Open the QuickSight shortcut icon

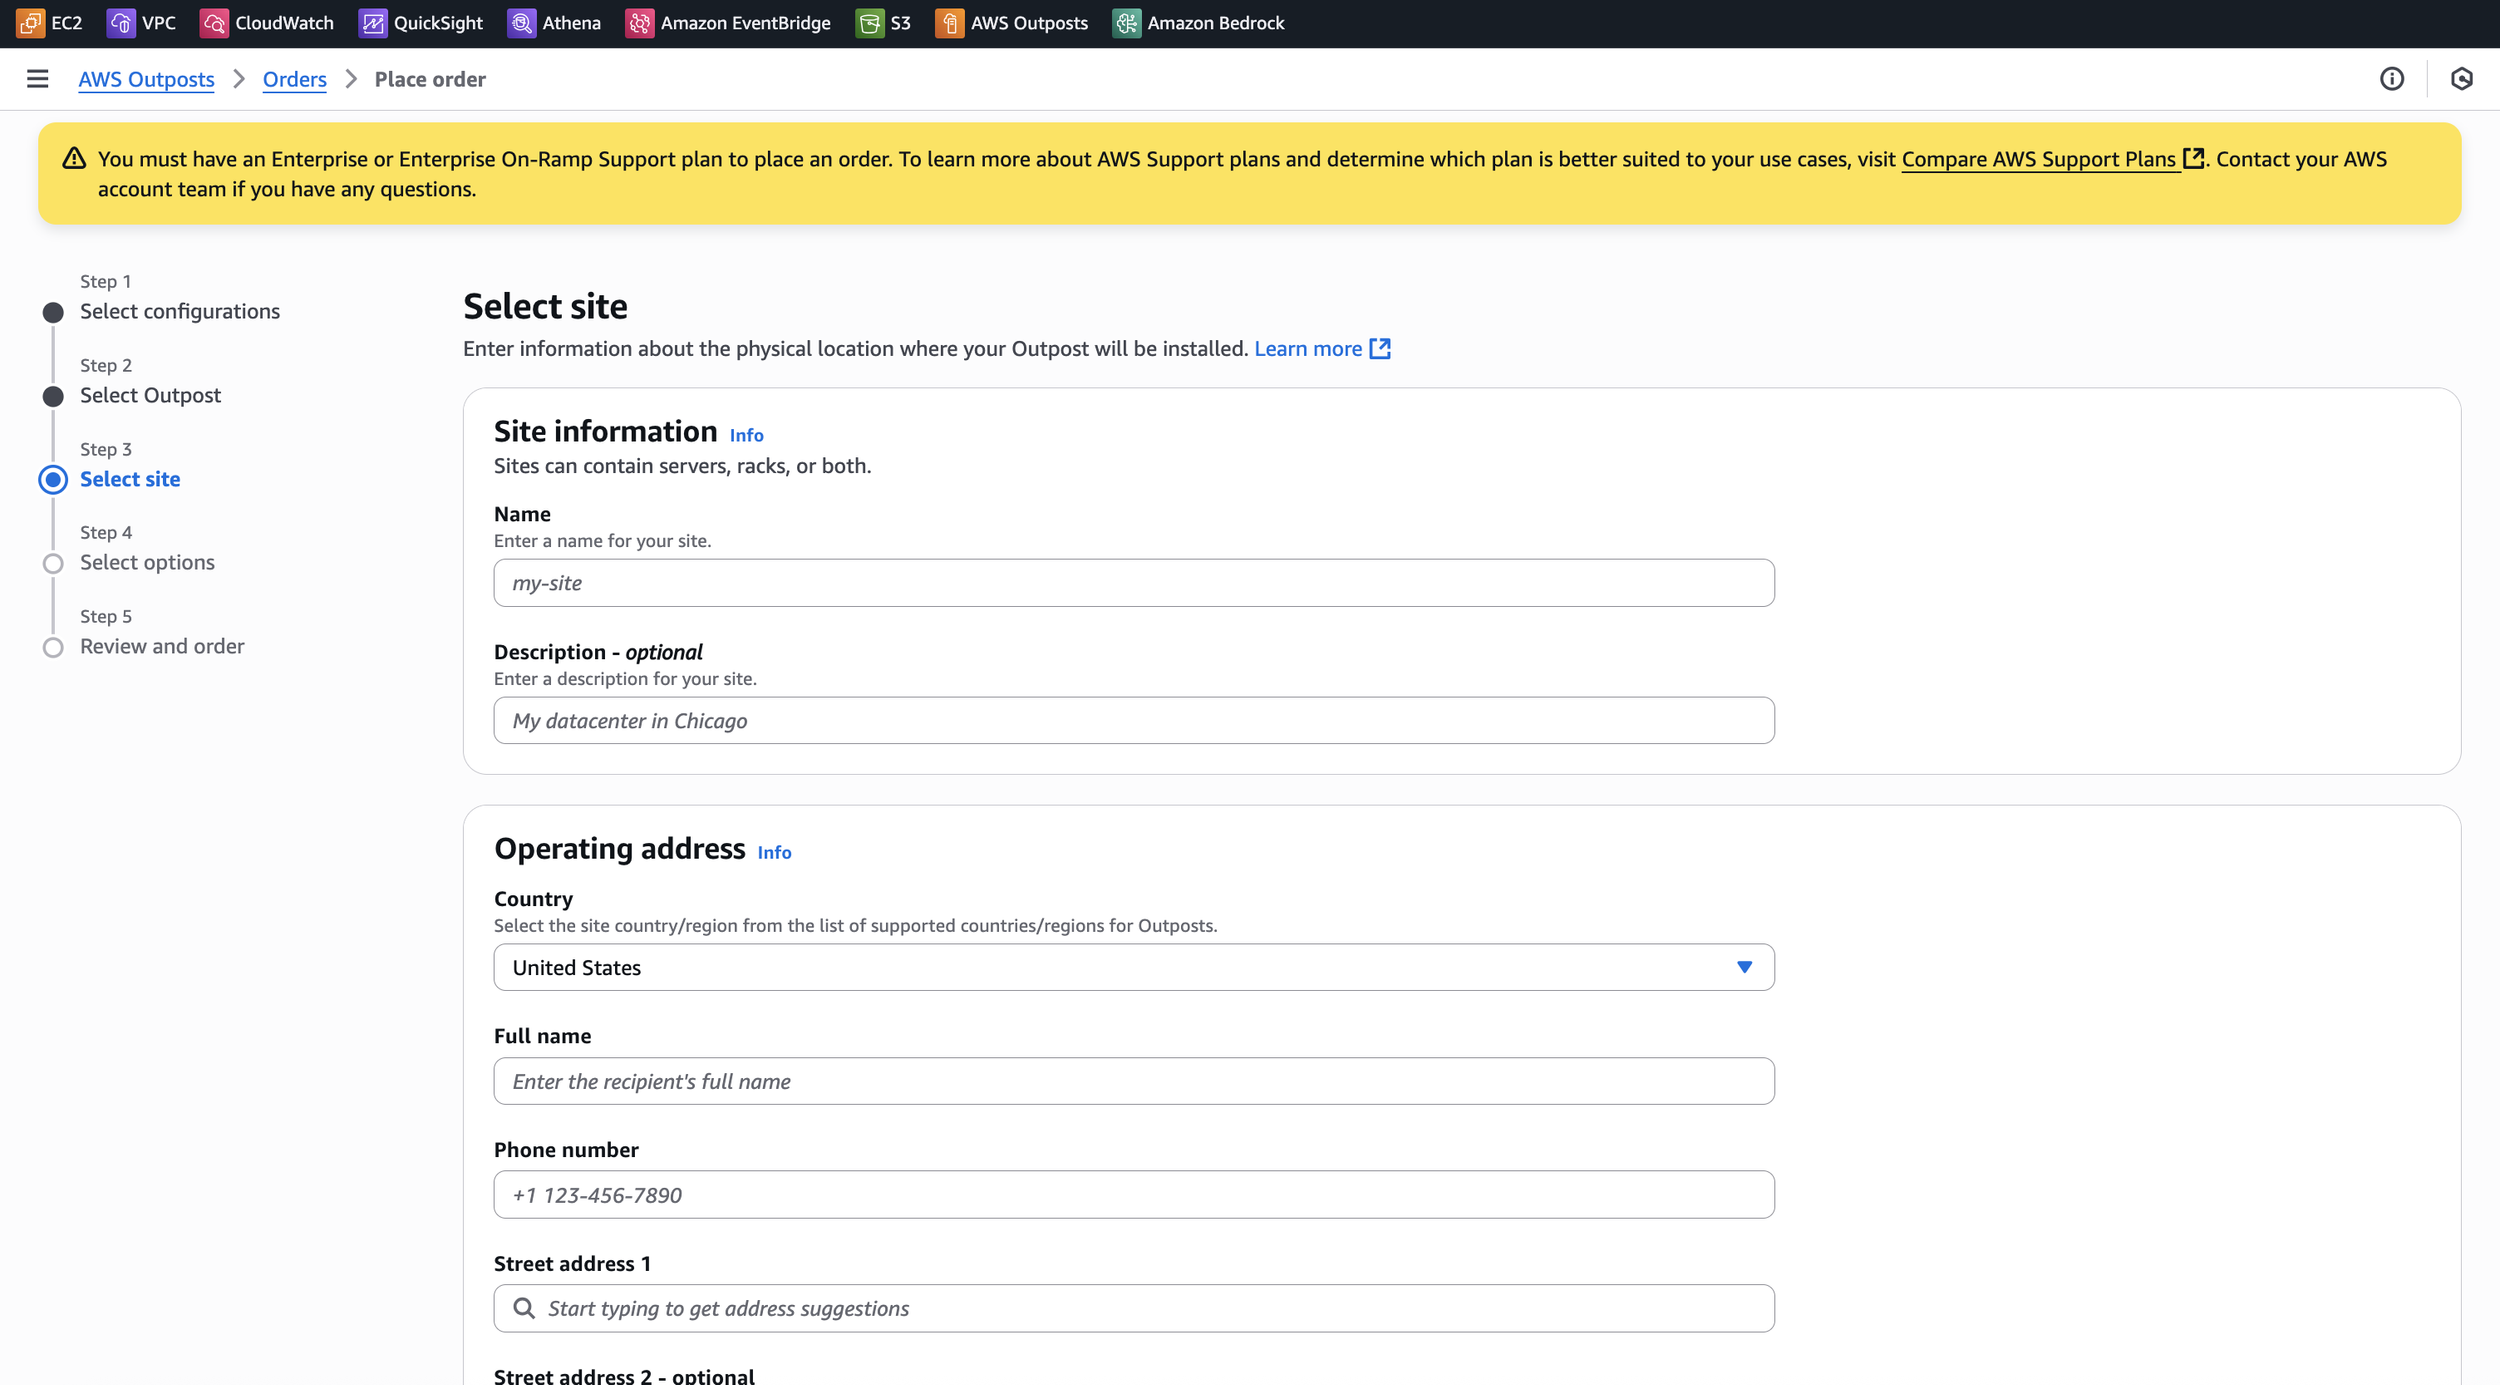tap(373, 23)
